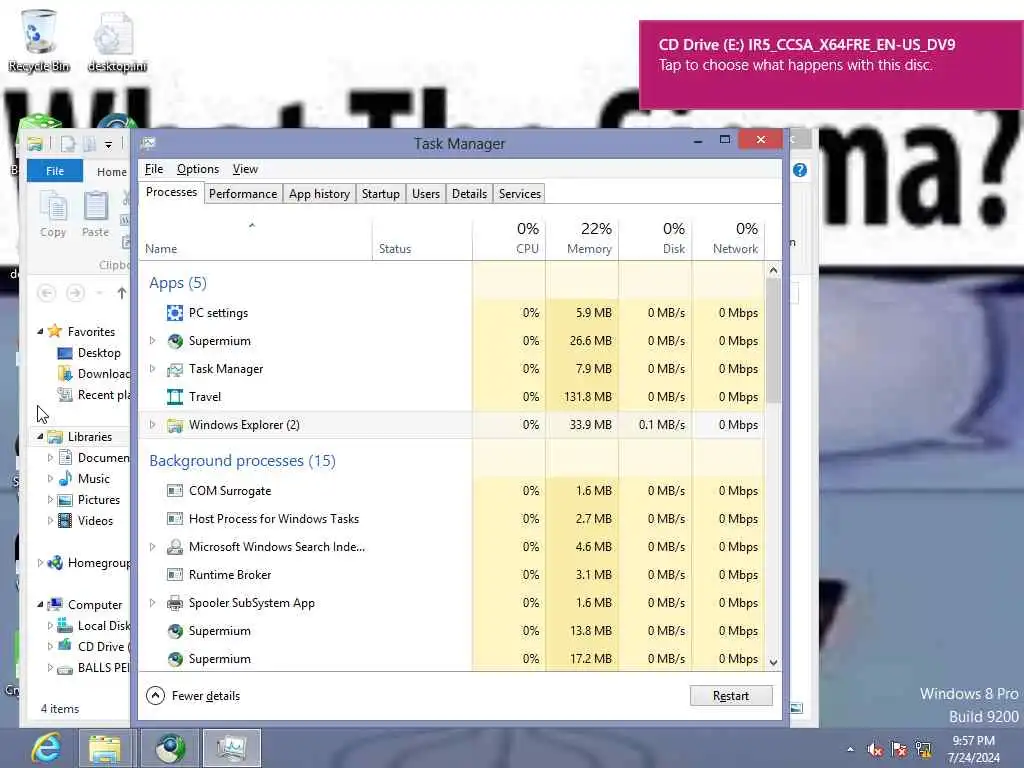
Task: Expand the Task Manager app row
Action: point(152,369)
